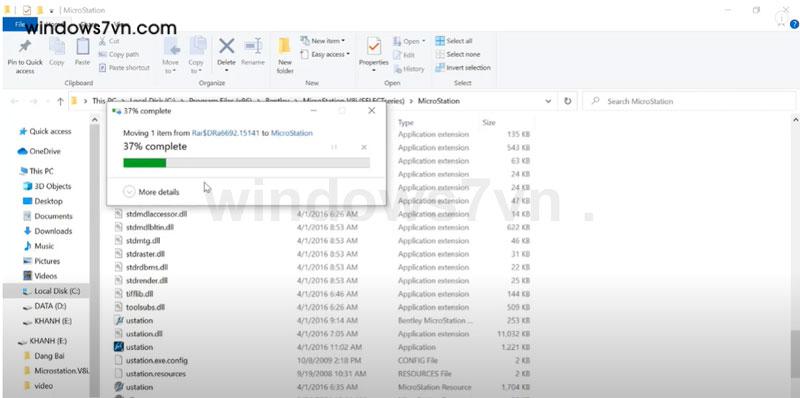Click the Rename ribbon icon
The image size is (800, 398).
point(253,47)
